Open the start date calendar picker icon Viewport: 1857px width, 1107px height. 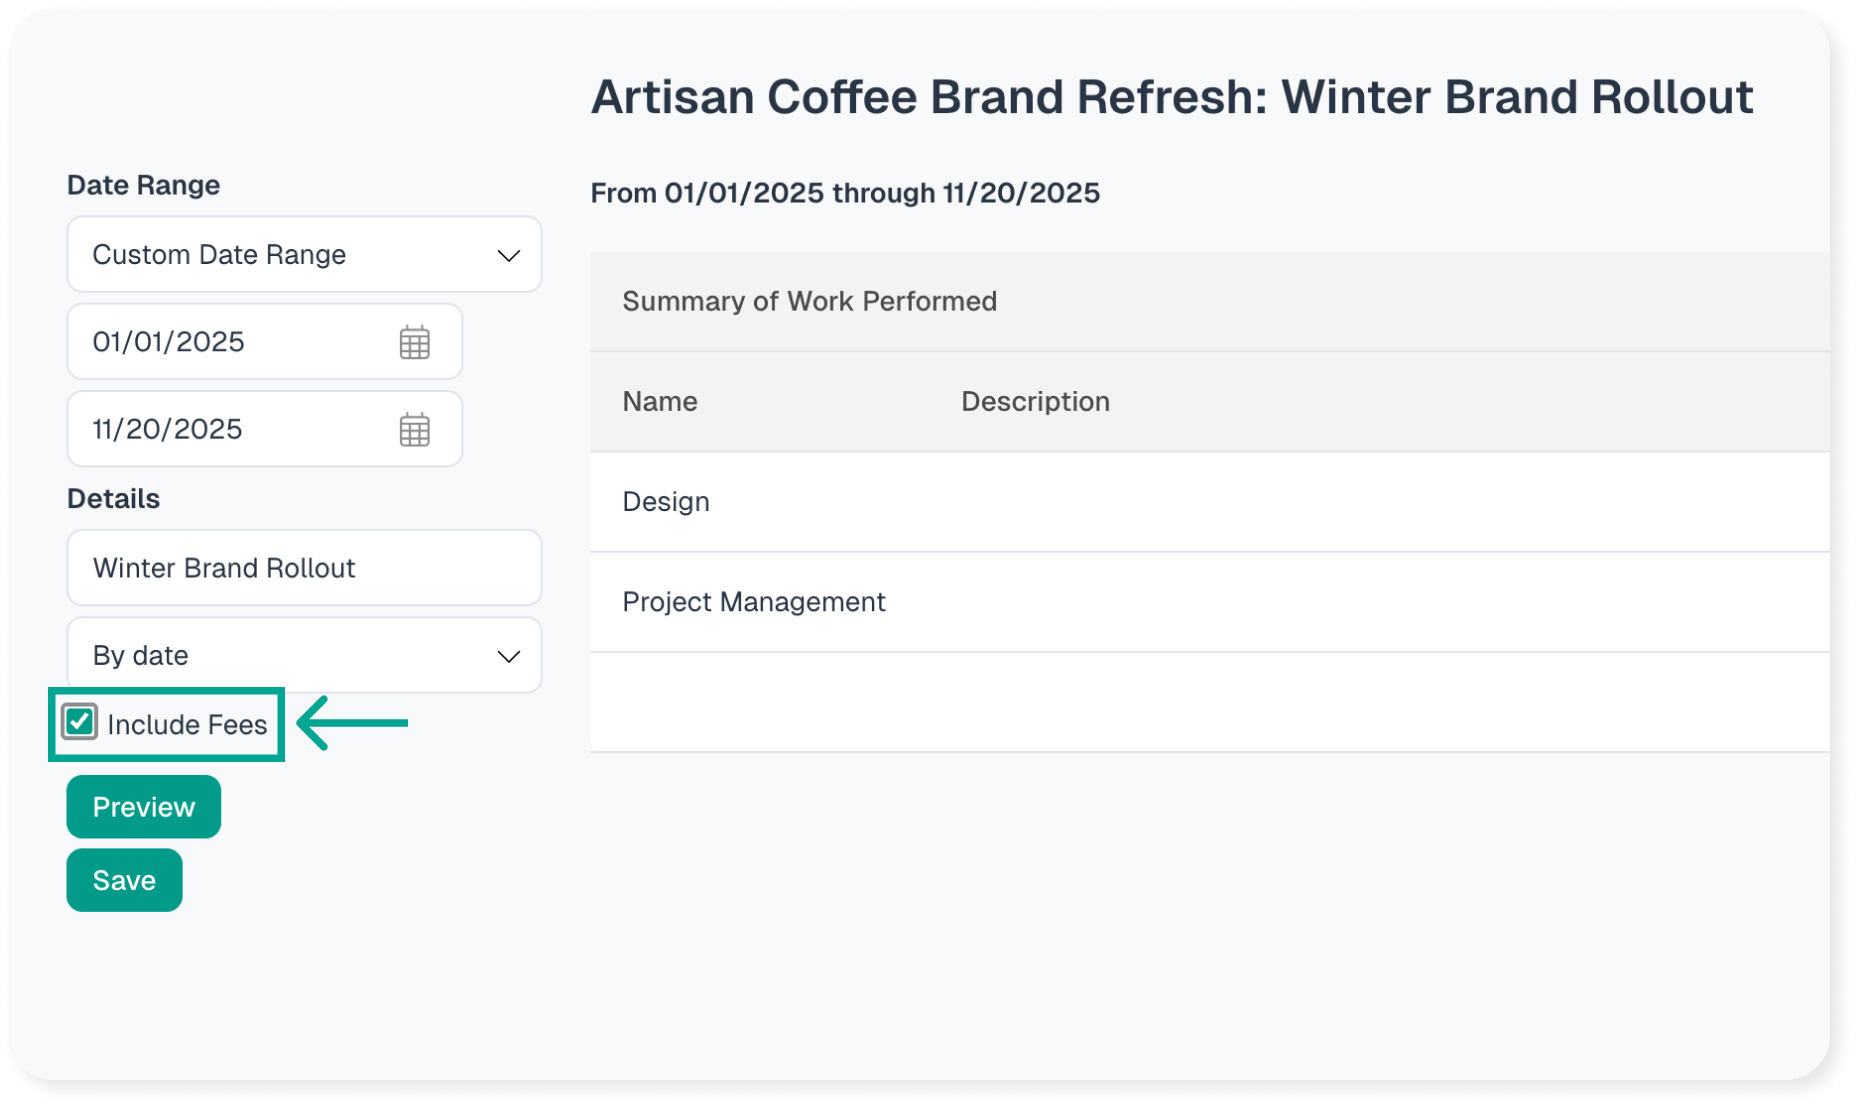(x=414, y=342)
